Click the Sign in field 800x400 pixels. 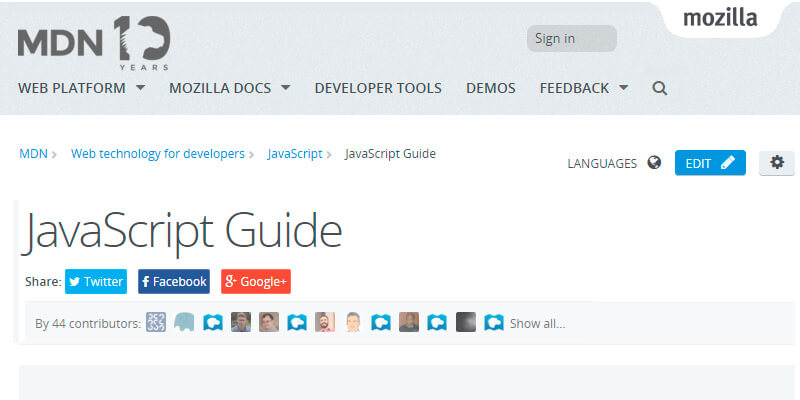pyautogui.click(x=571, y=39)
